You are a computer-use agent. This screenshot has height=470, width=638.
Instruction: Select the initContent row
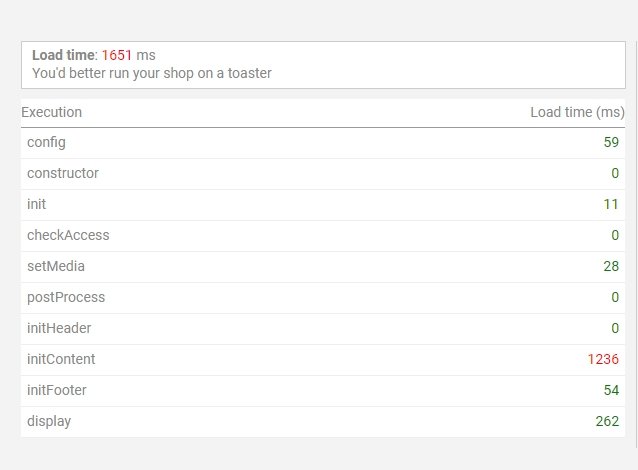pyautogui.click(x=323, y=360)
